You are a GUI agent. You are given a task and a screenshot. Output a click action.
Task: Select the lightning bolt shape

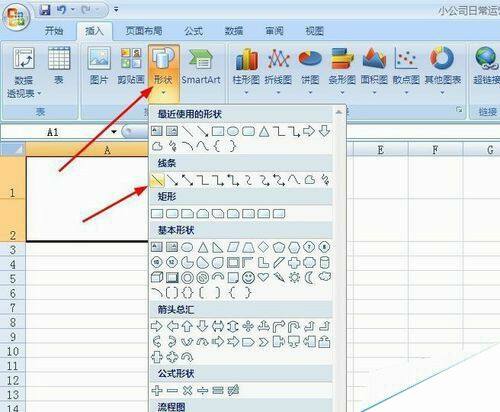[x=279, y=277]
